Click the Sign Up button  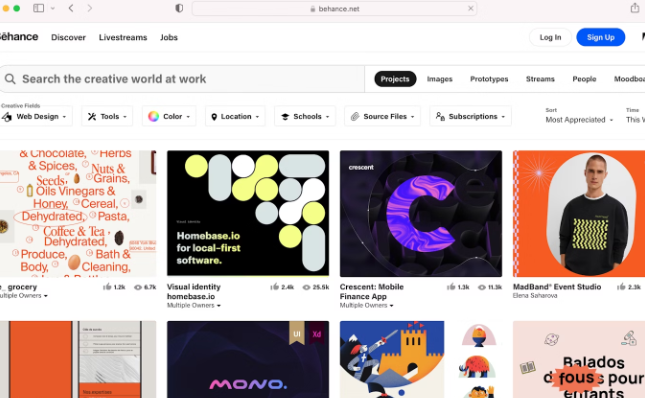click(601, 37)
